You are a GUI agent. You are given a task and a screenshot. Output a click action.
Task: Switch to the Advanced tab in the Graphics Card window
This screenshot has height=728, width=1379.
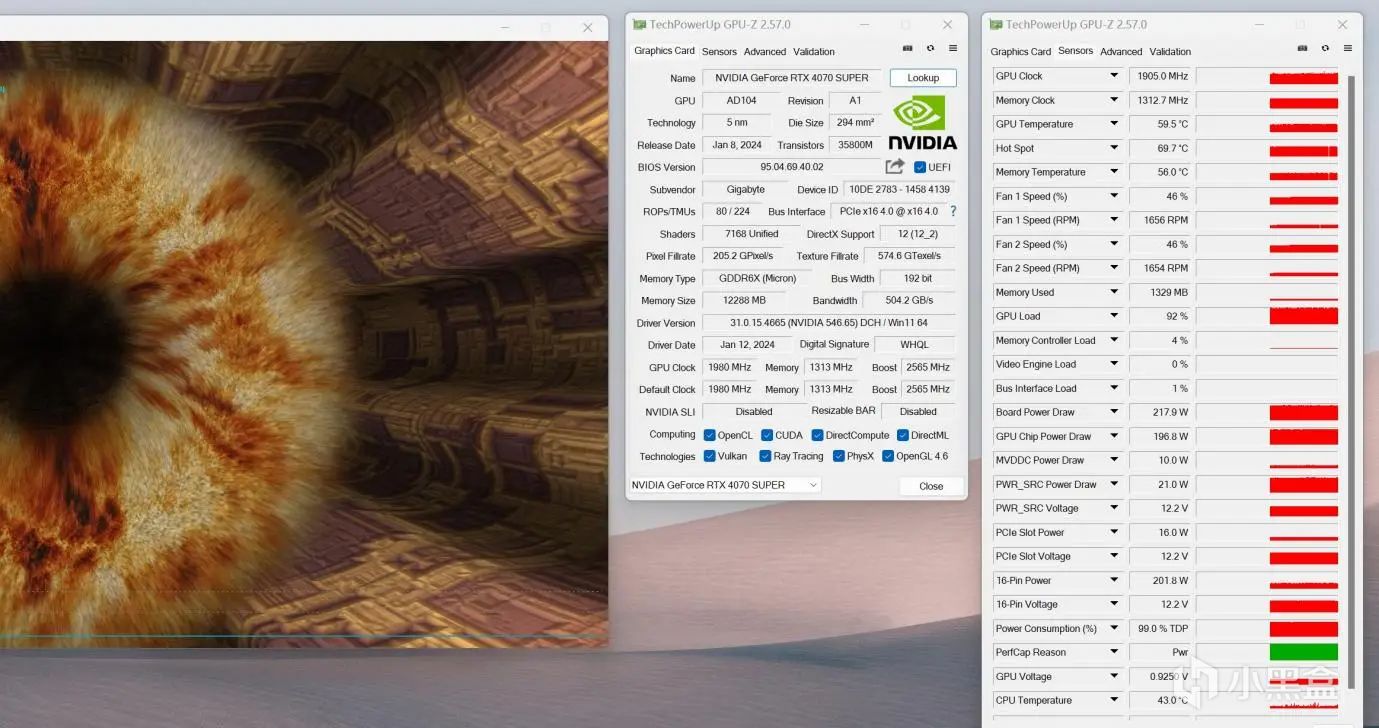point(765,52)
